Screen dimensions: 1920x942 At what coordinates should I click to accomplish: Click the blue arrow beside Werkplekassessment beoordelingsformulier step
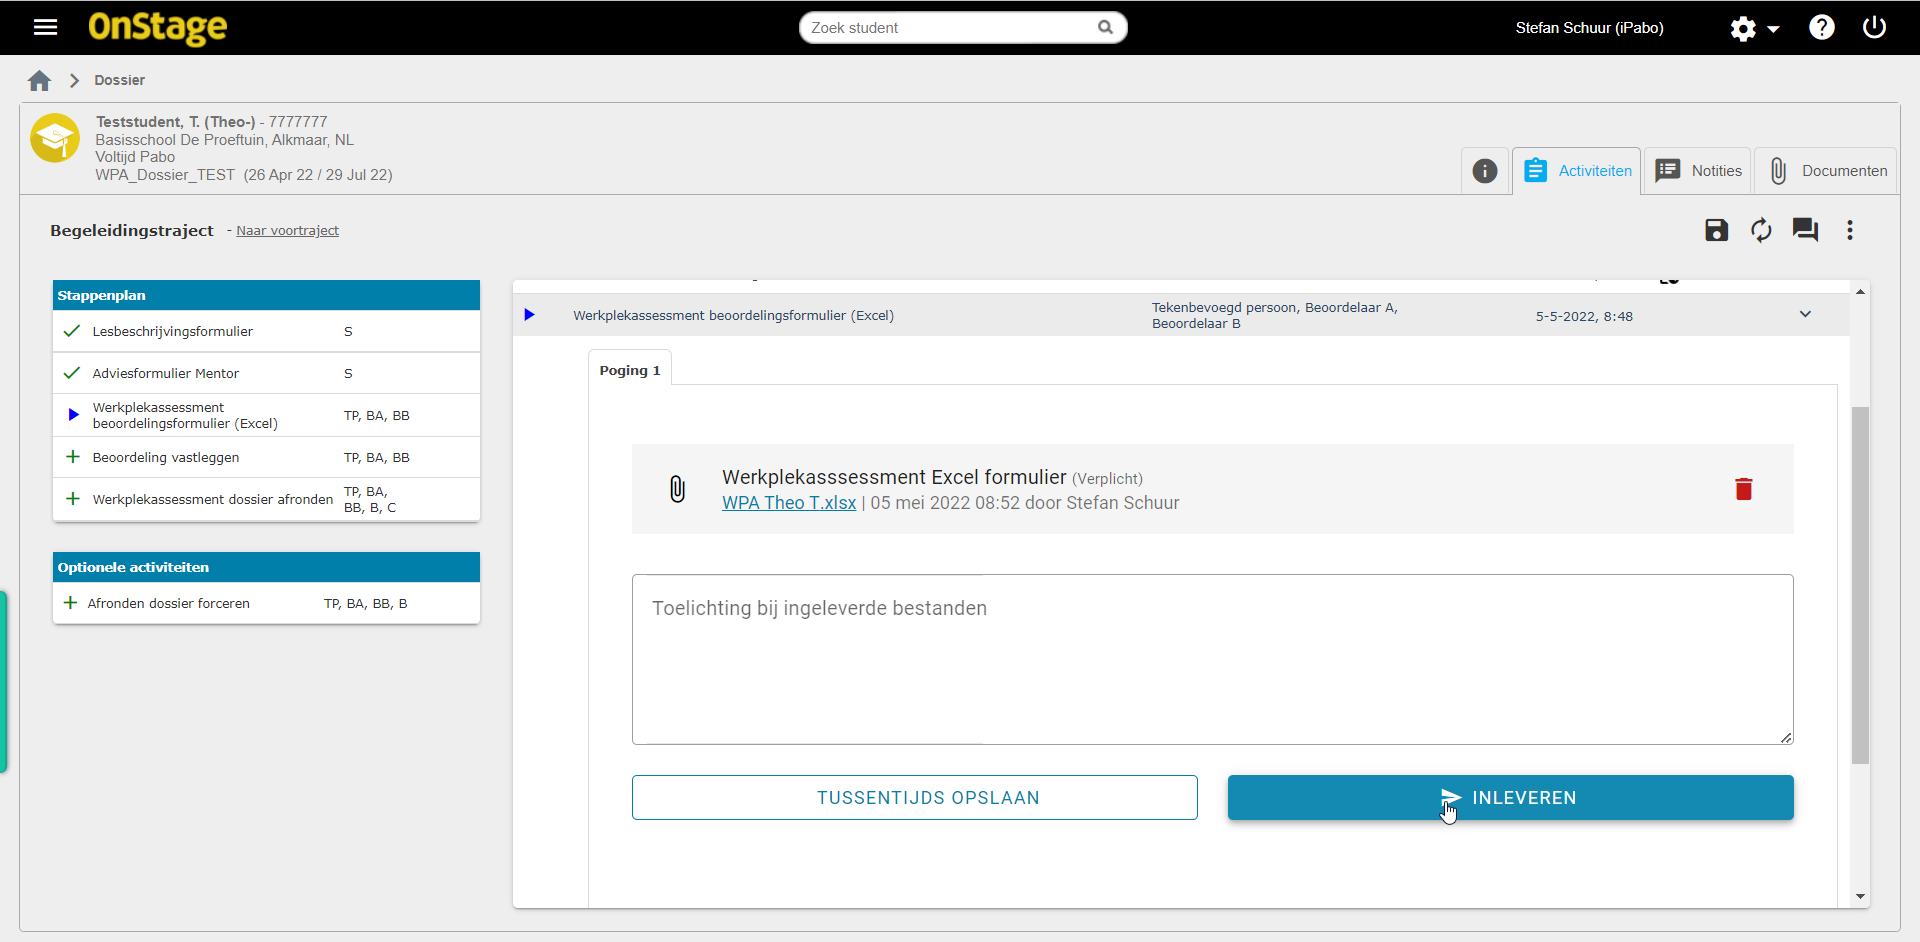[73, 415]
